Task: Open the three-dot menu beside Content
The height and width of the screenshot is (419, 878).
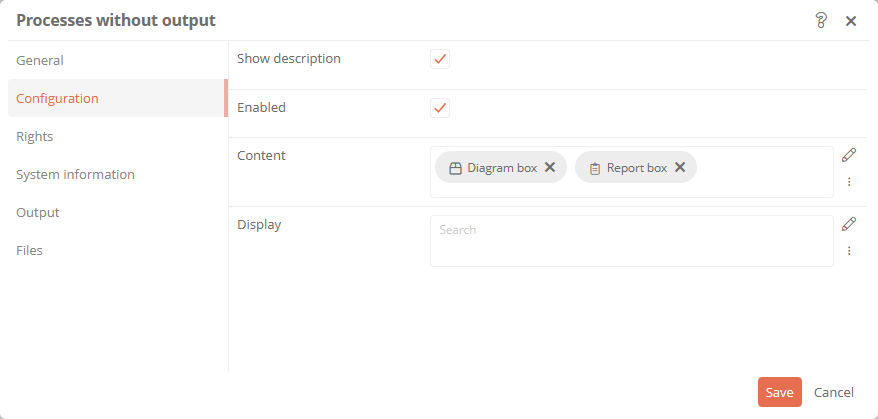Action: [x=849, y=182]
